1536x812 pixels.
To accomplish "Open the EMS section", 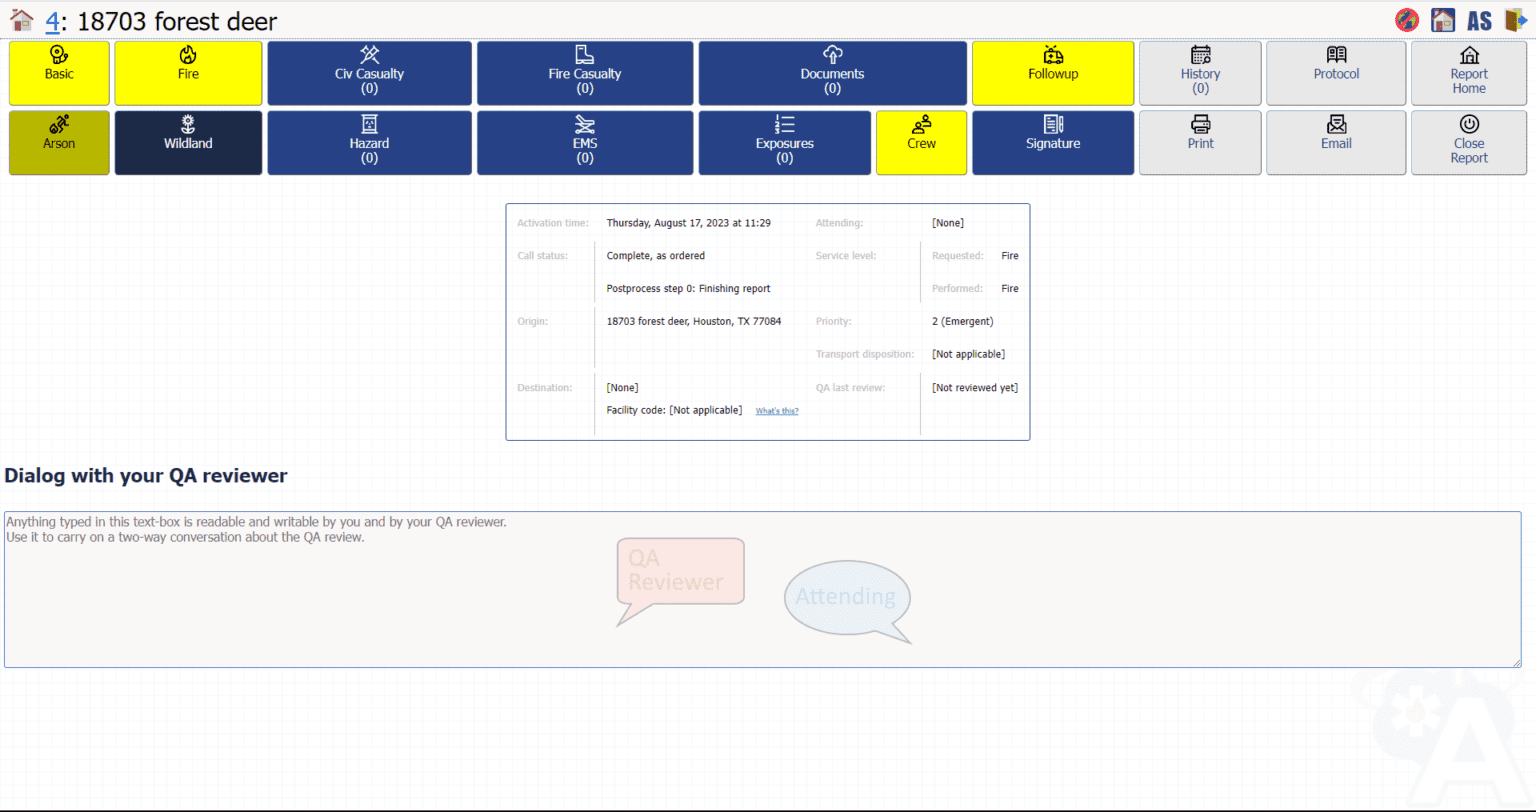I will coord(584,142).
